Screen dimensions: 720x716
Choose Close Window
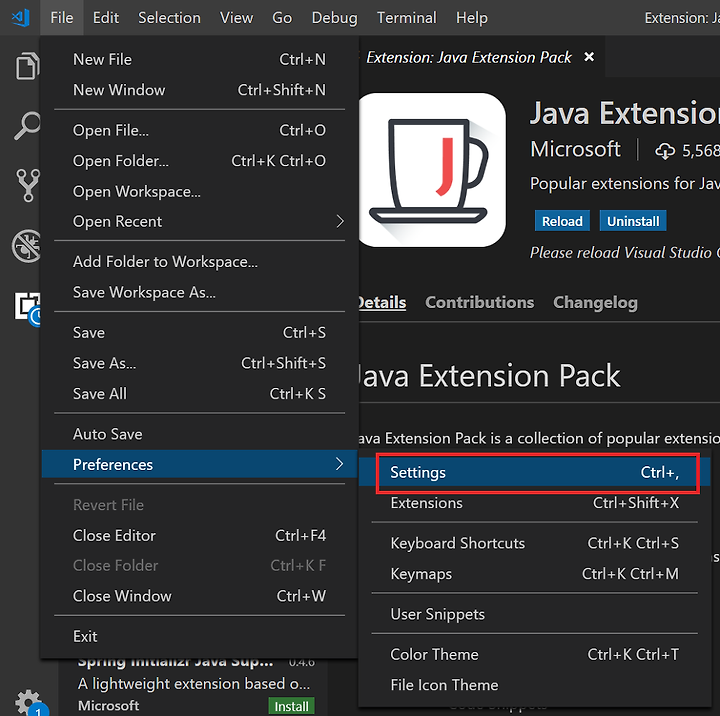(199, 596)
